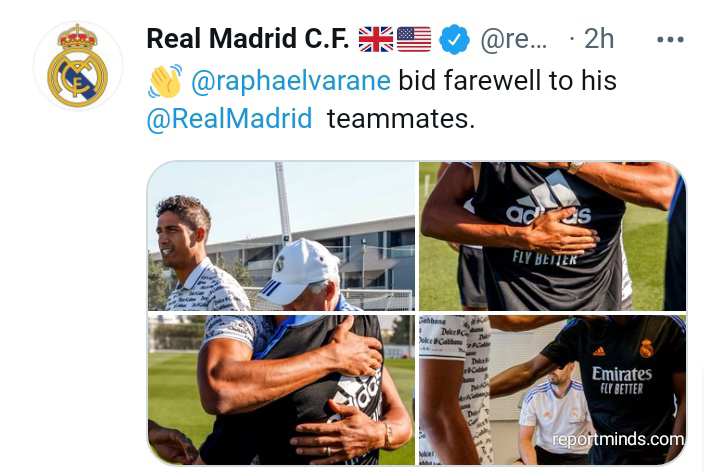704x472 pixels.
Task: Open Real Madrid crest profile picture
Action: tap(78, 66)
